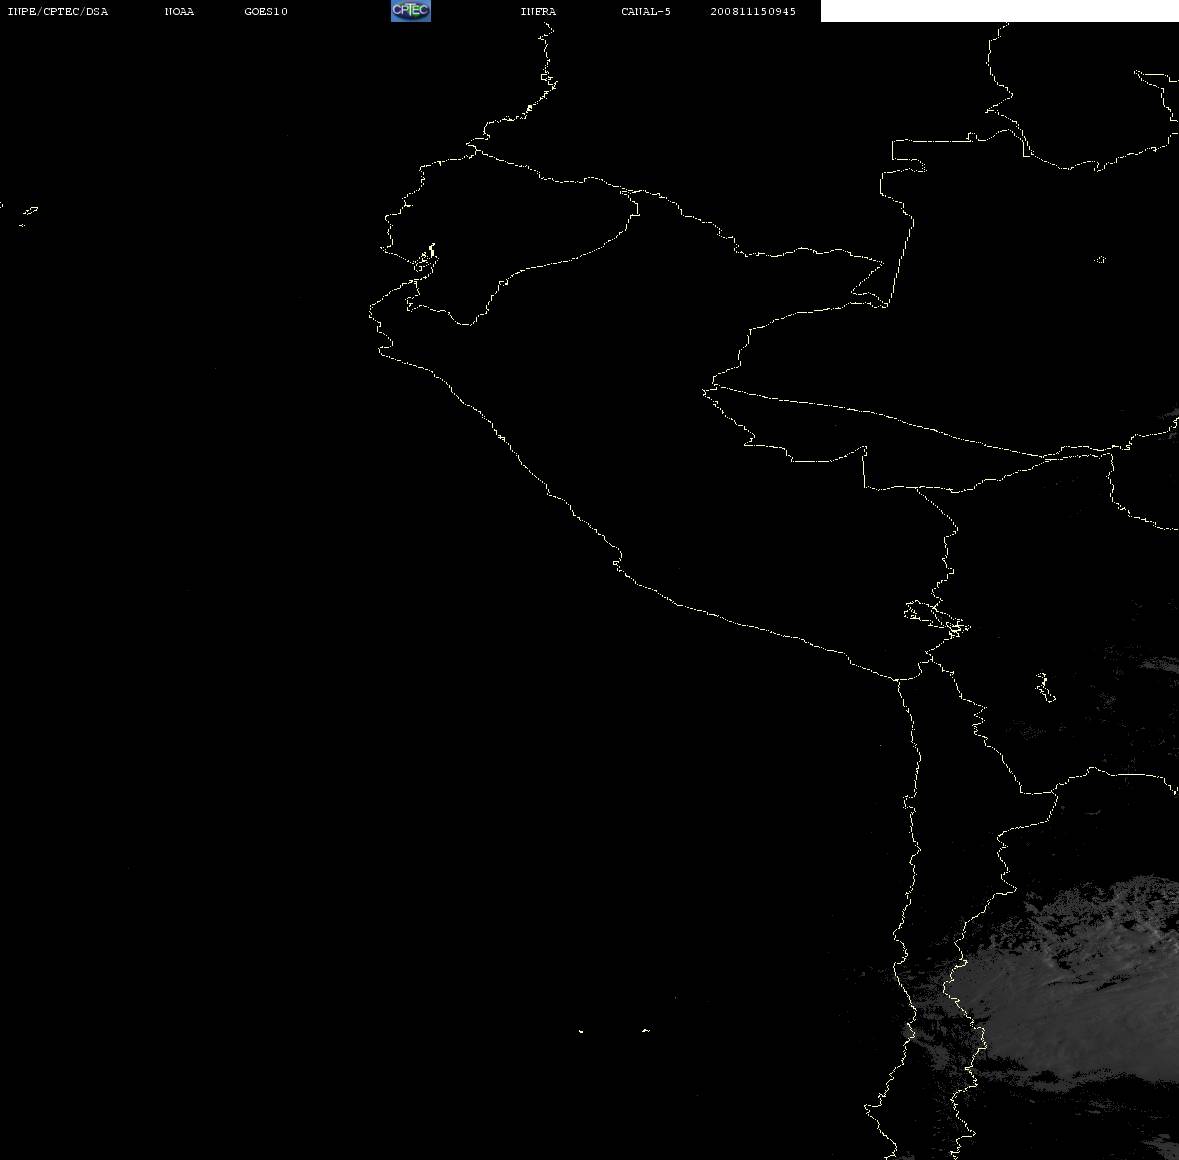Click the large gray cloud mass over Argentina
Image resolution: width=1179 pixels, height=1160 pixels.
(x=1075, y=985)
